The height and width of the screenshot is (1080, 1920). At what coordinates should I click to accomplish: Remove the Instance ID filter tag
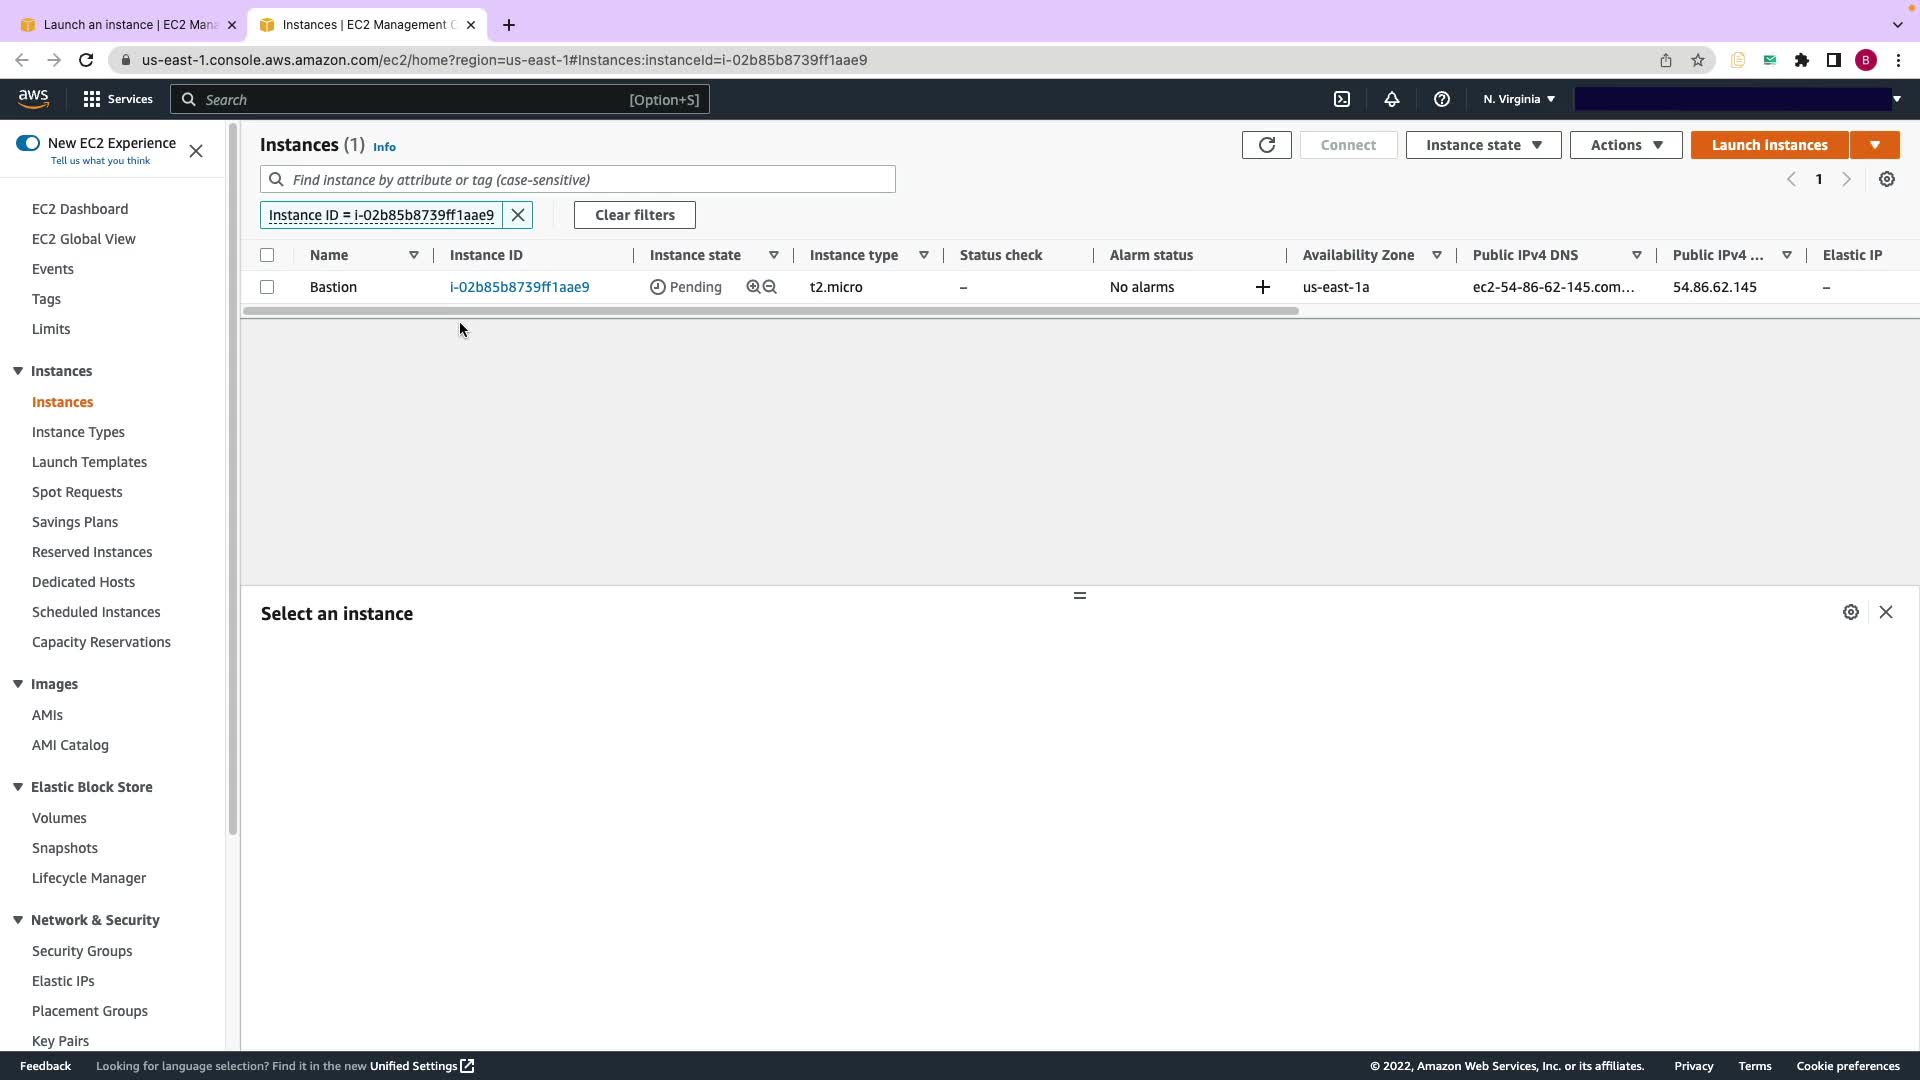518,215
